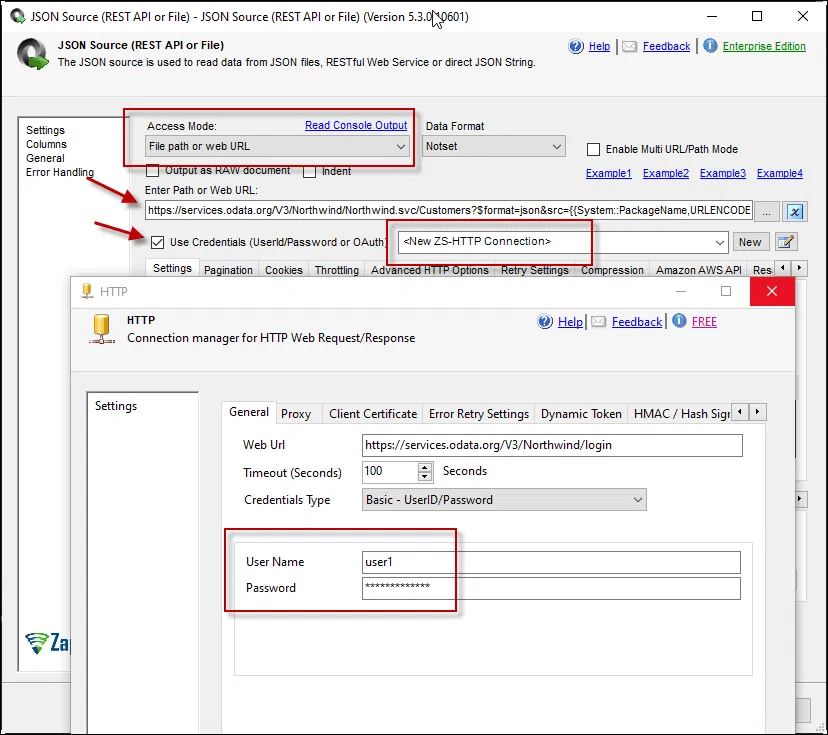Switch to the Pagination tab

click(229, 269)
